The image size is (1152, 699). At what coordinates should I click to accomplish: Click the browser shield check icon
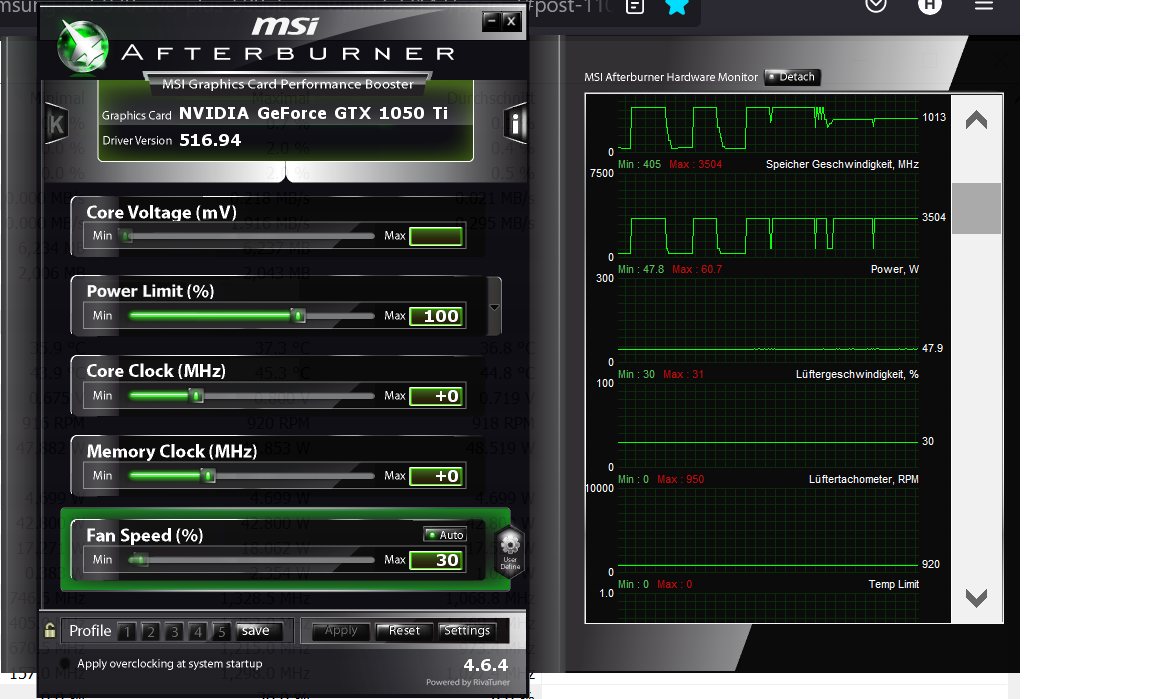[x=876, y=6]
